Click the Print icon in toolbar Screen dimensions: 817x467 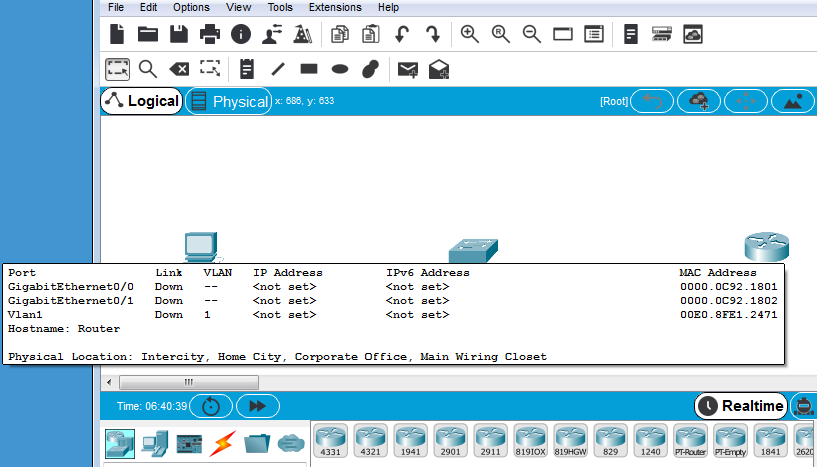210,35
